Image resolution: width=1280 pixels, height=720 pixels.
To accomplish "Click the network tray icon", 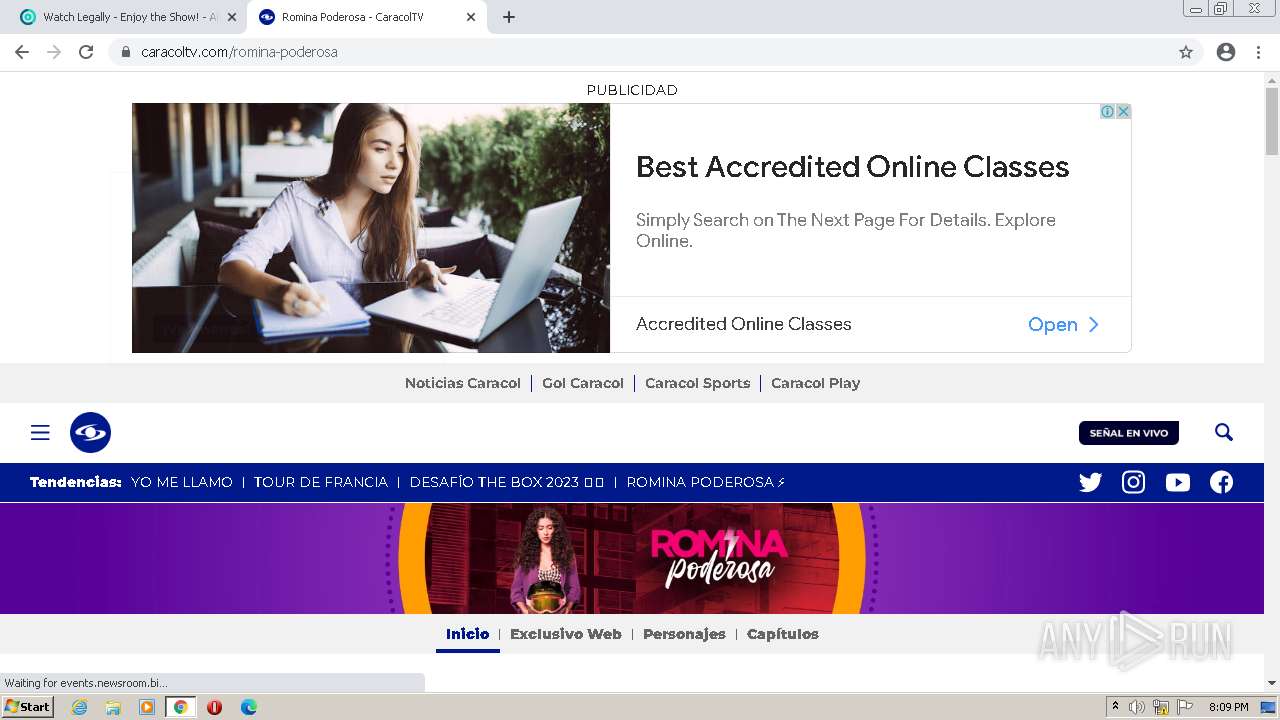I will [1161, 707].
